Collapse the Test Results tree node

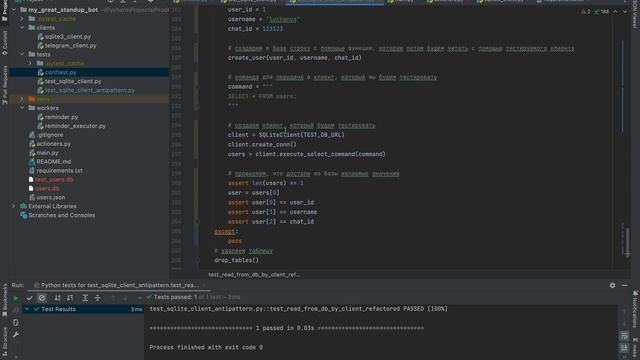(27, 309)
